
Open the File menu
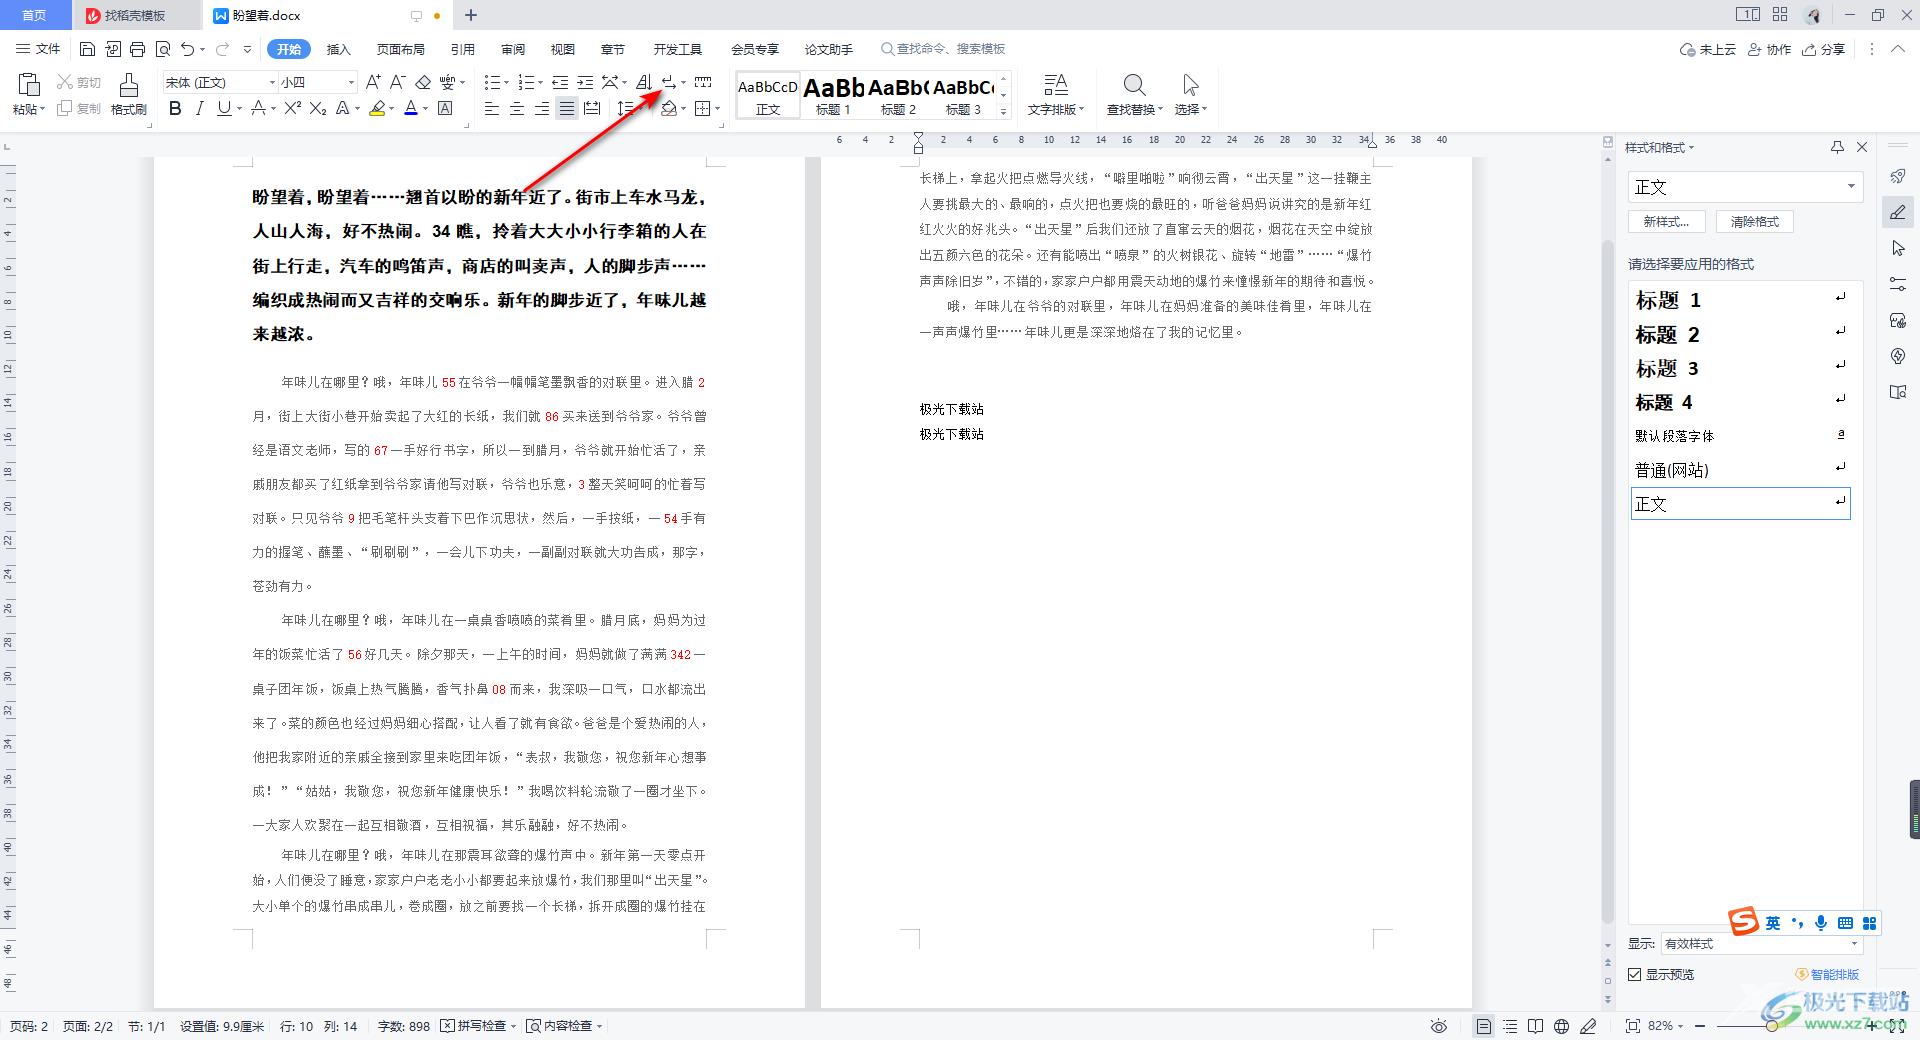(39, 49)
